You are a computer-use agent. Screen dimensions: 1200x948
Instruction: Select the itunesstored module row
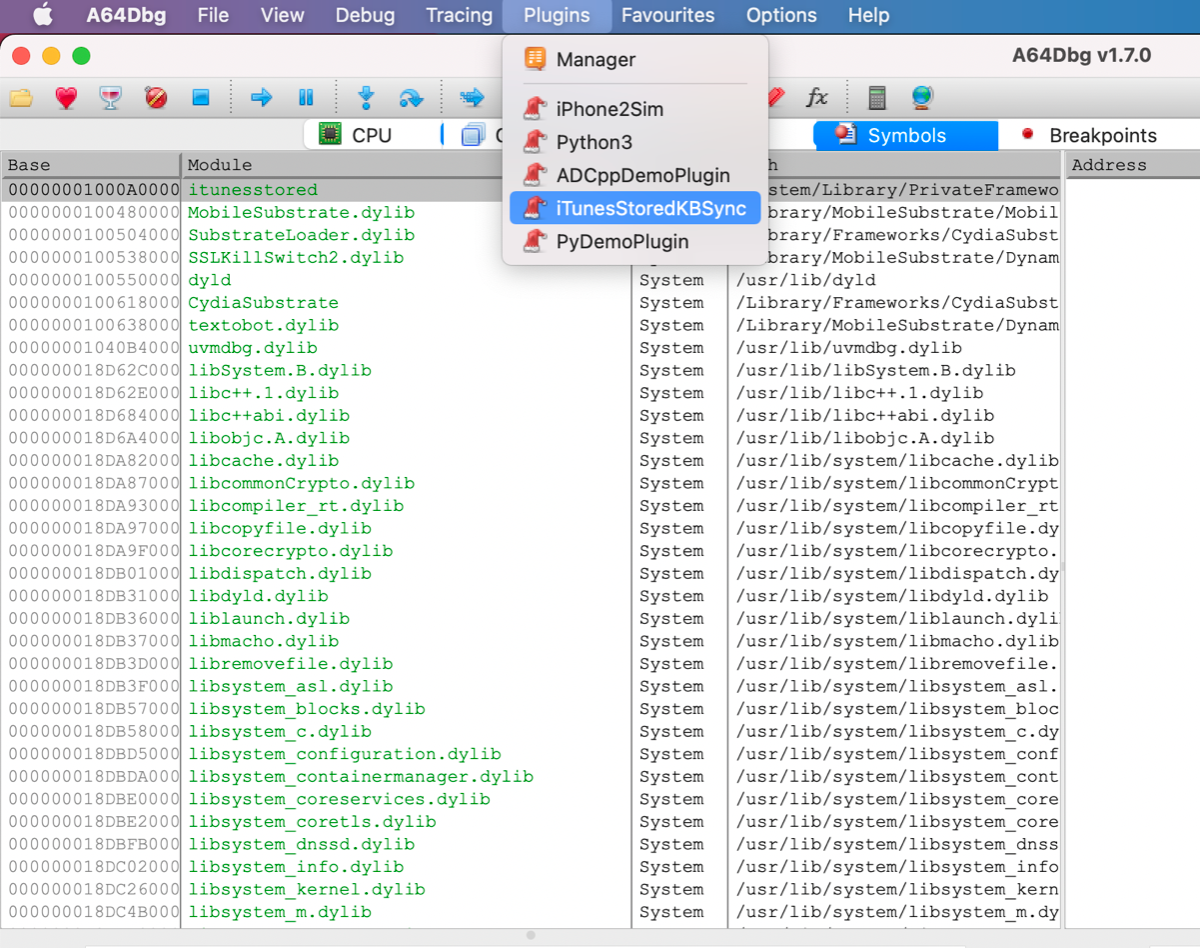(253, 190)
